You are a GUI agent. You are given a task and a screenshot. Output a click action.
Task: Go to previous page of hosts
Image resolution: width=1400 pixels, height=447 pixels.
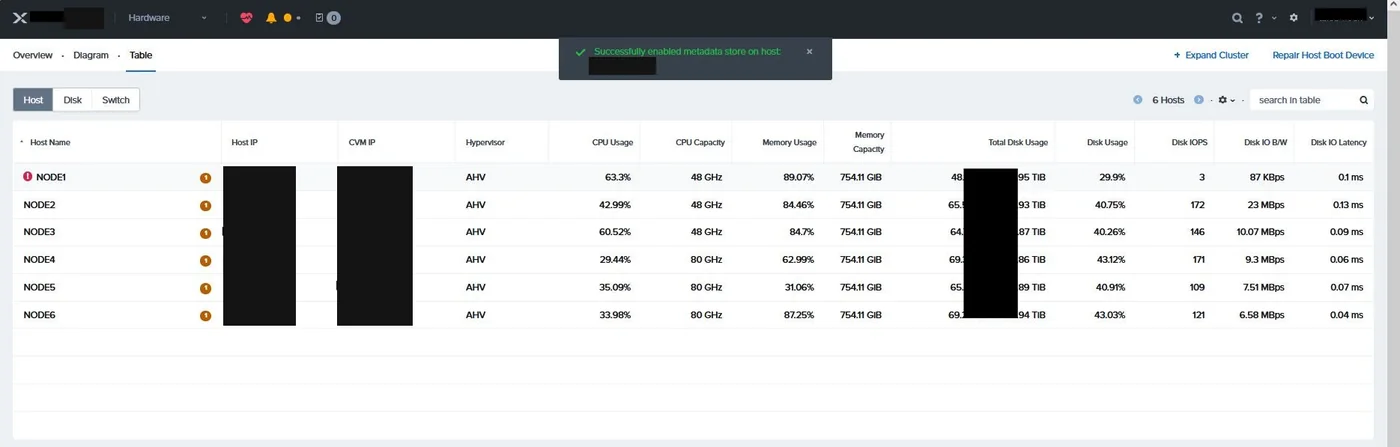[x=1138, y=100]
